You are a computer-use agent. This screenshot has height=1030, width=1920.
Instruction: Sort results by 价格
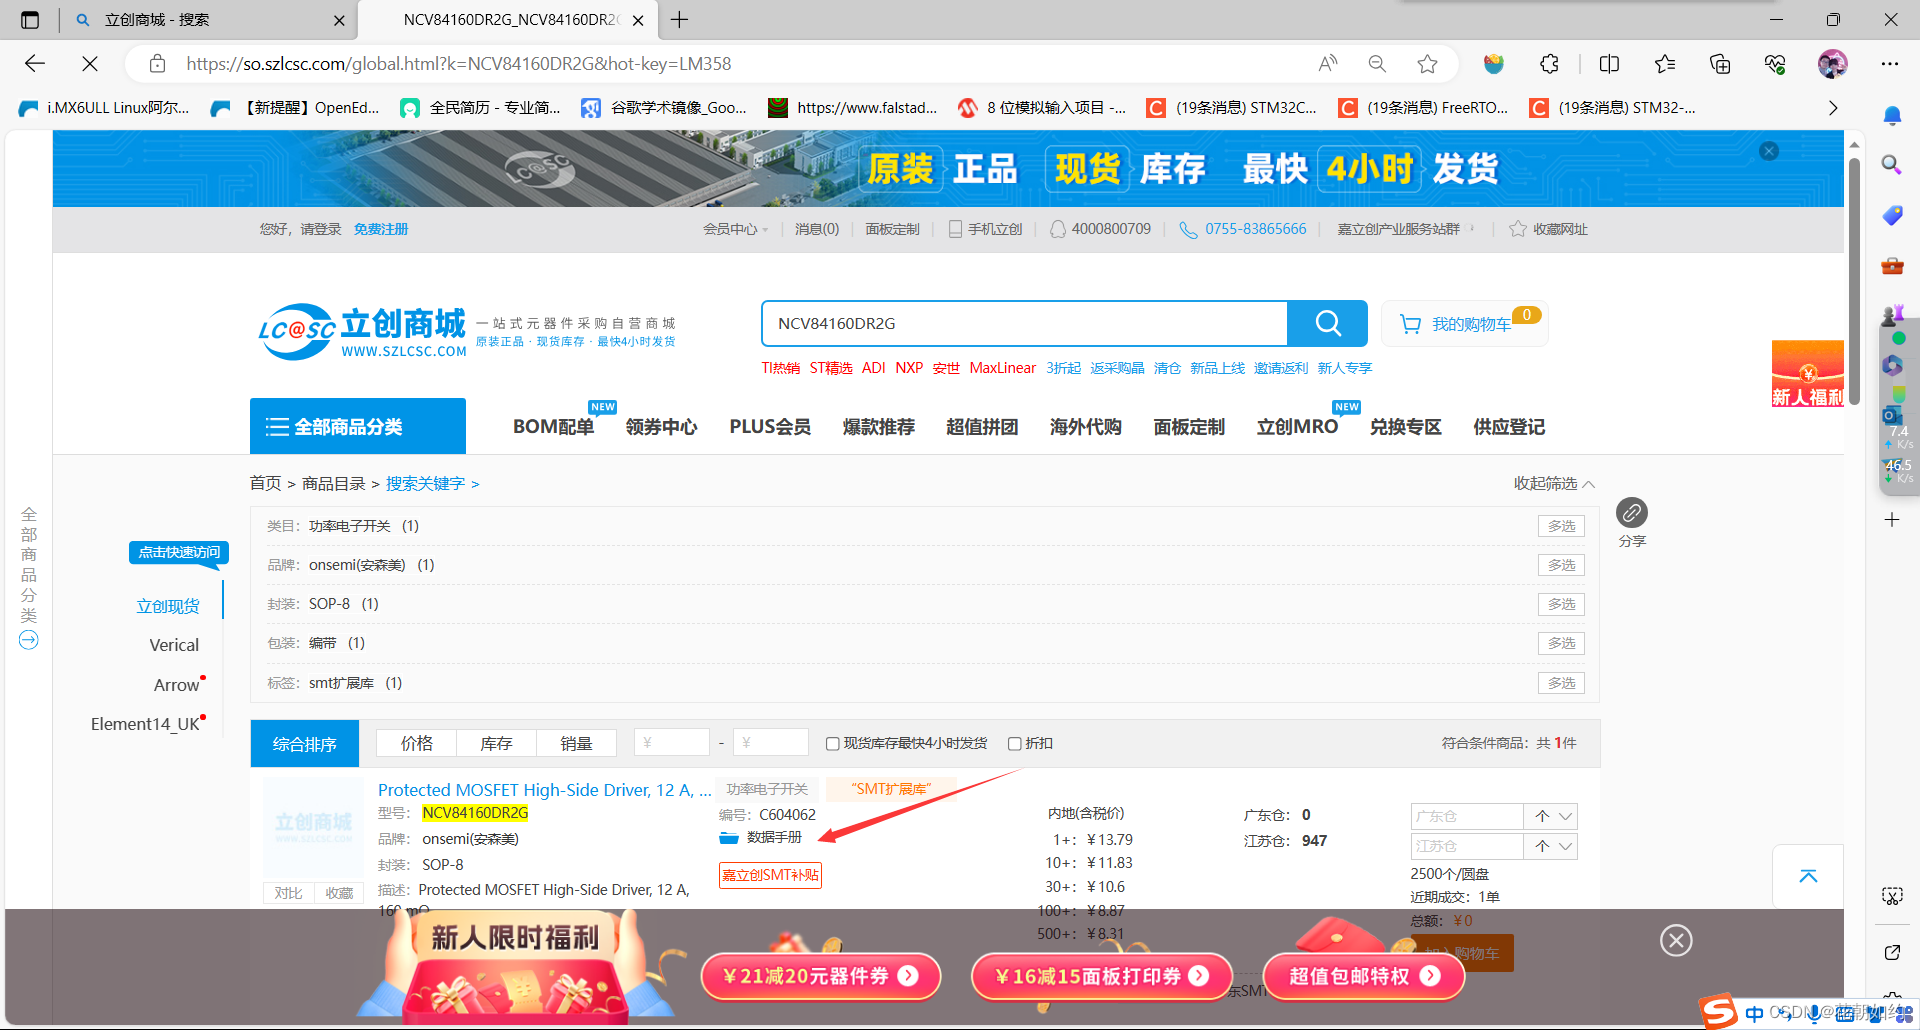tap(416, 743)
